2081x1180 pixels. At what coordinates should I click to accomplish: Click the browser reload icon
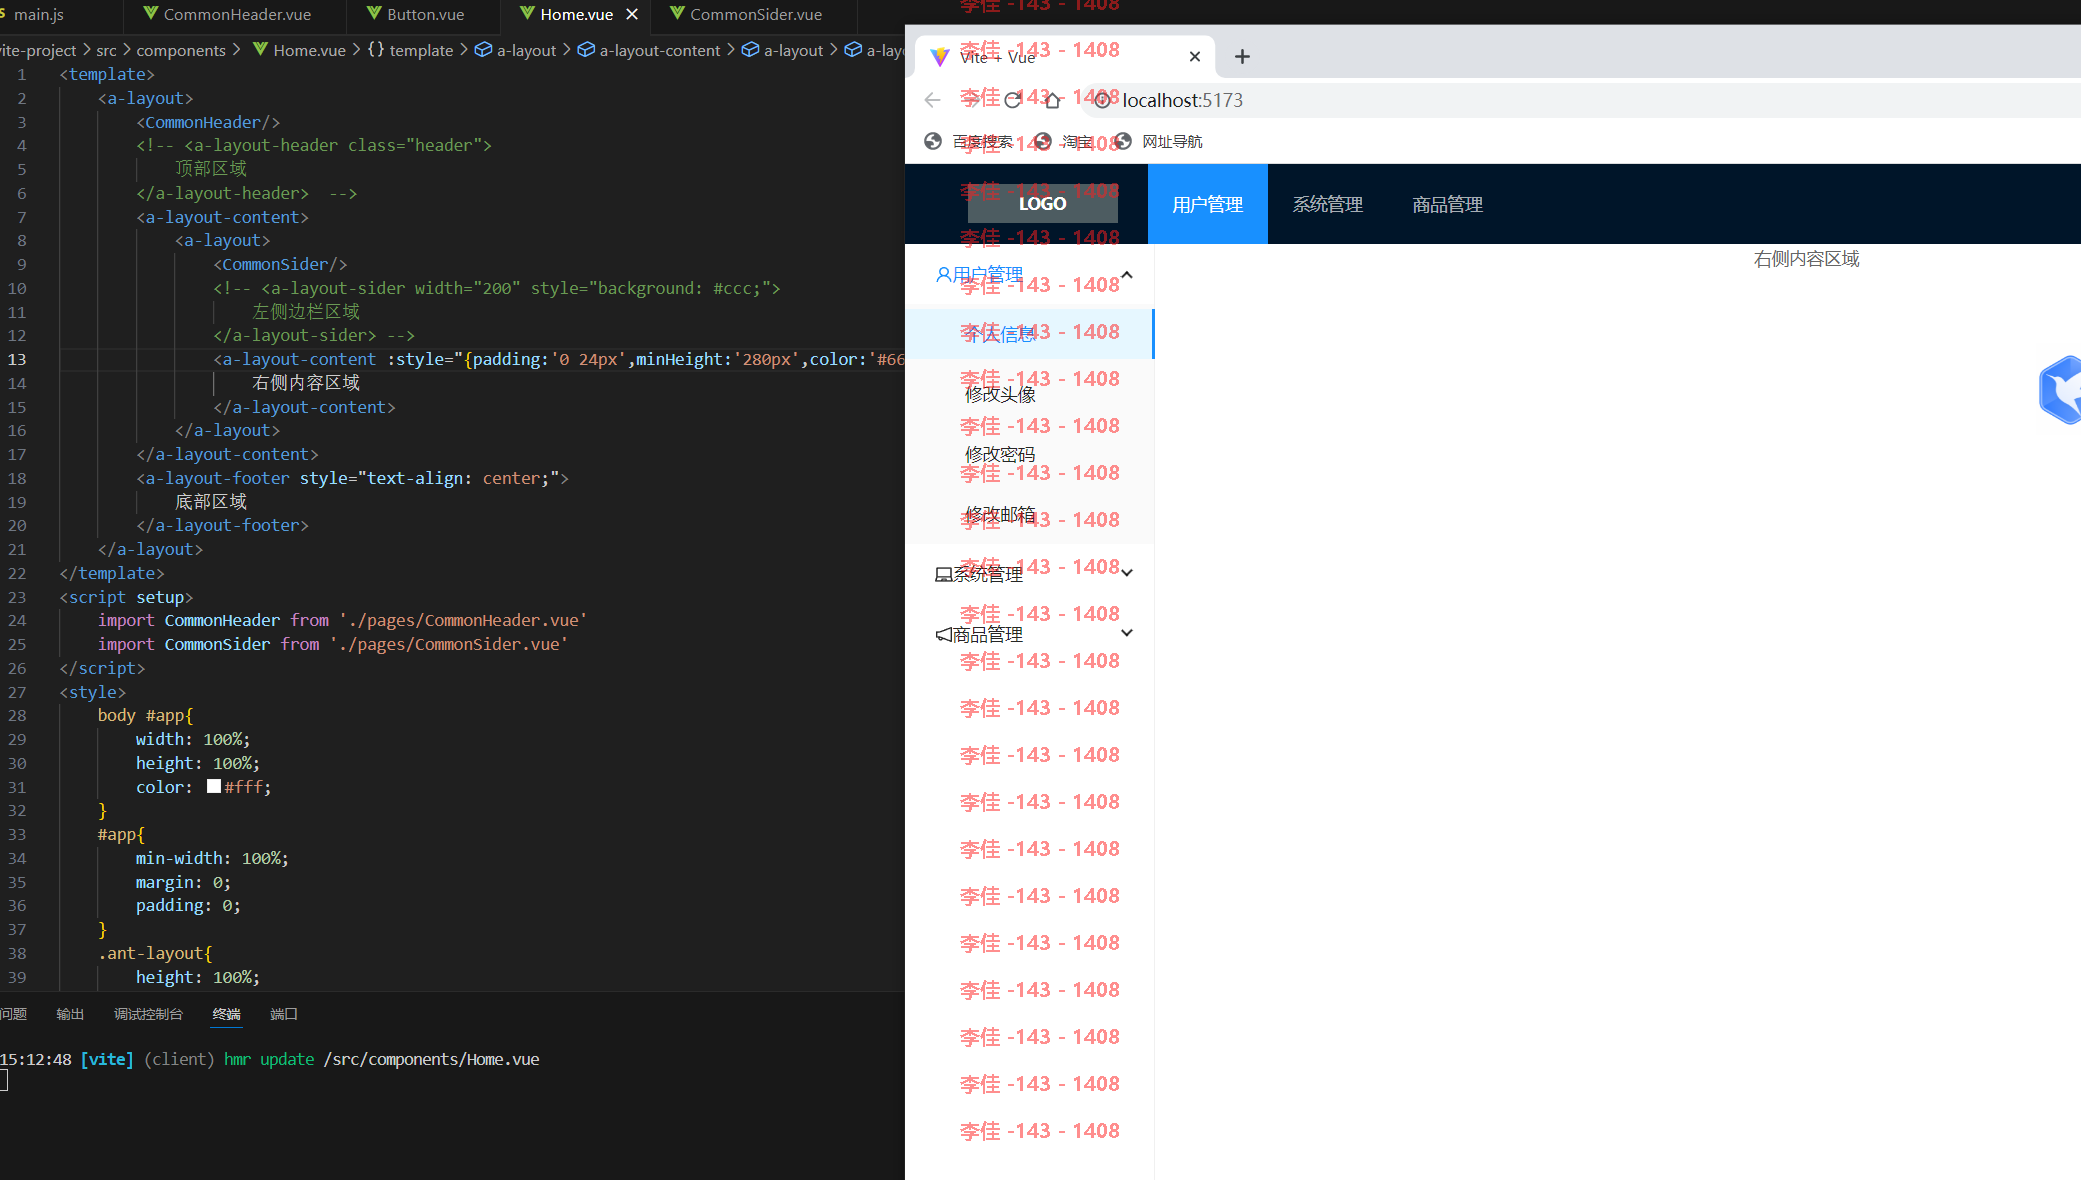tap(1012, 100)
